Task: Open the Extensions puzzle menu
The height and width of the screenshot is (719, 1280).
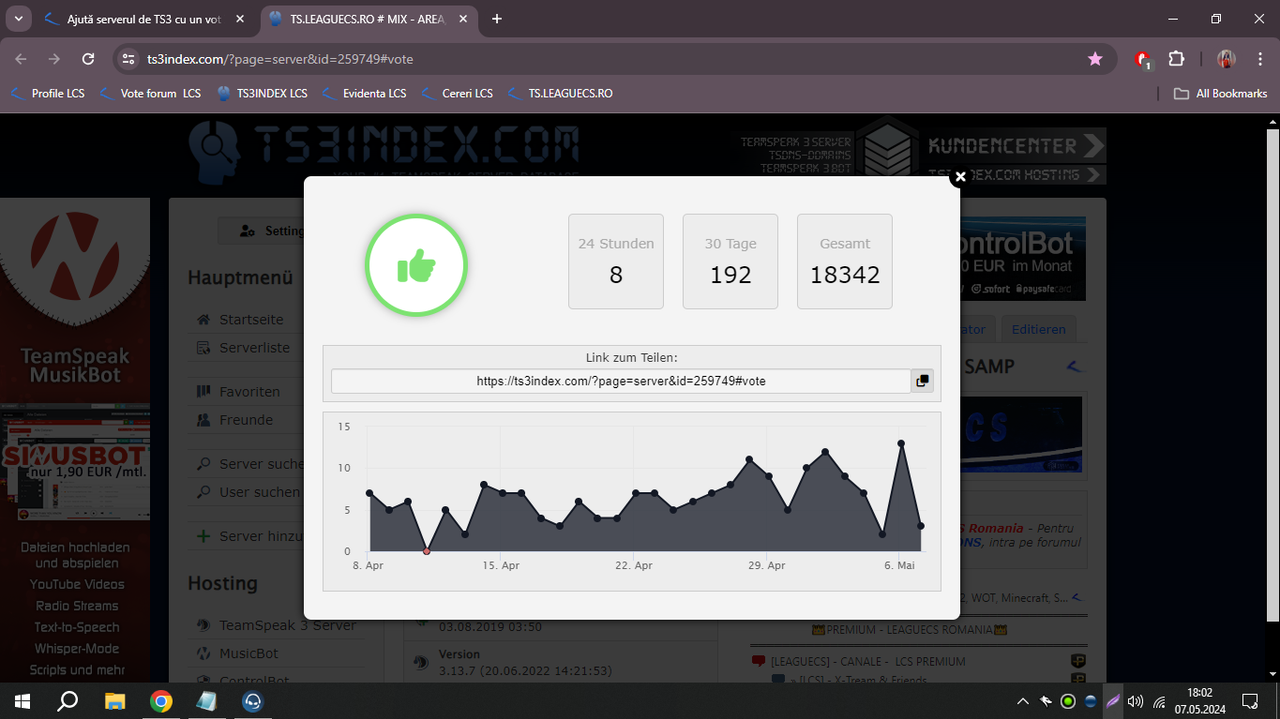Action: coord(1177,59)
